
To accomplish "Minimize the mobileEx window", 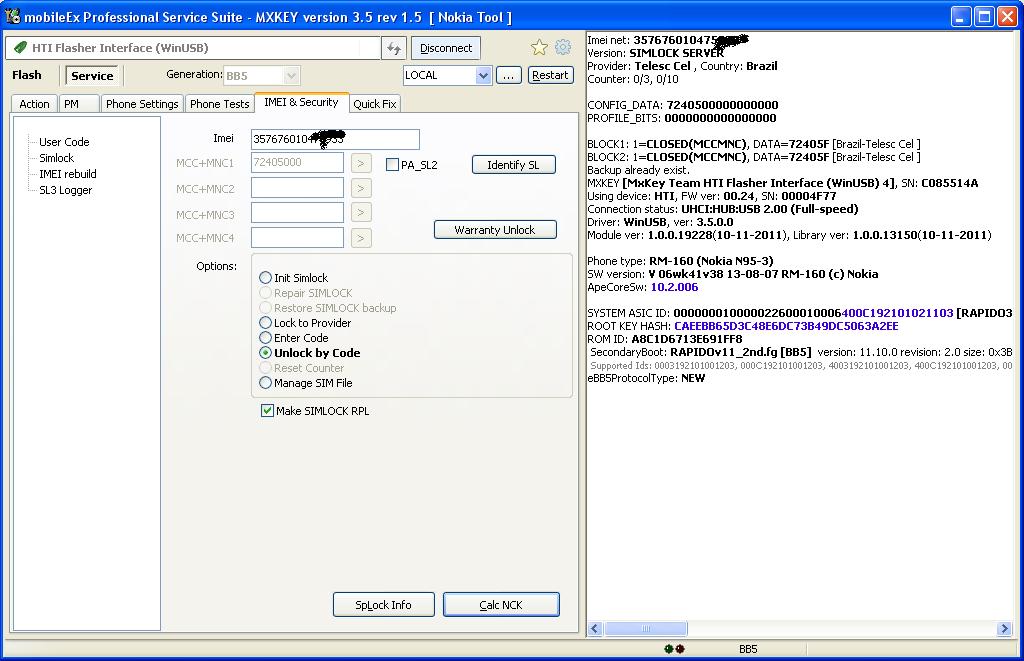I will coord(960,17).
